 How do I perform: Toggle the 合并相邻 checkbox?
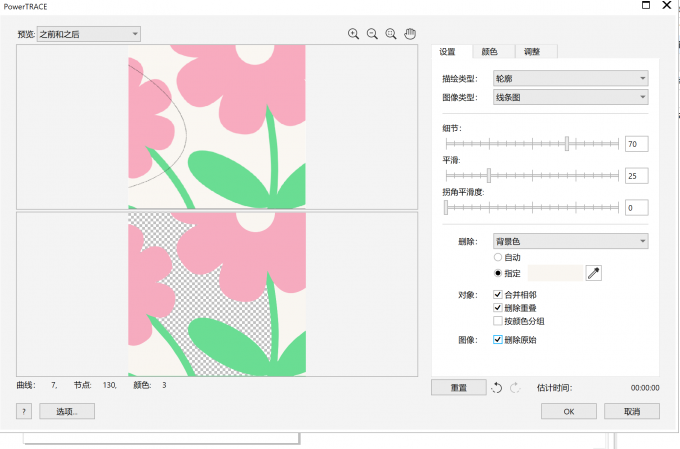(x=498, y=295)
